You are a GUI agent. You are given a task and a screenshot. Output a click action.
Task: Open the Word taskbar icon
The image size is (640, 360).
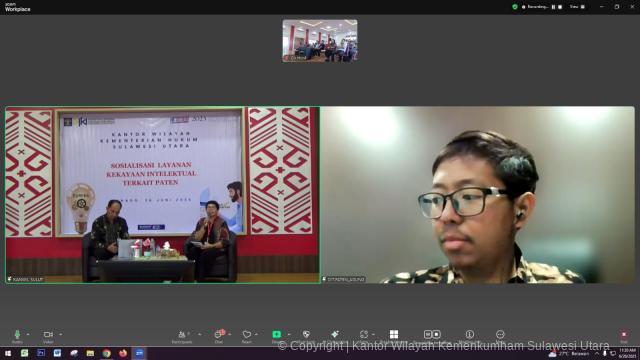57,353
